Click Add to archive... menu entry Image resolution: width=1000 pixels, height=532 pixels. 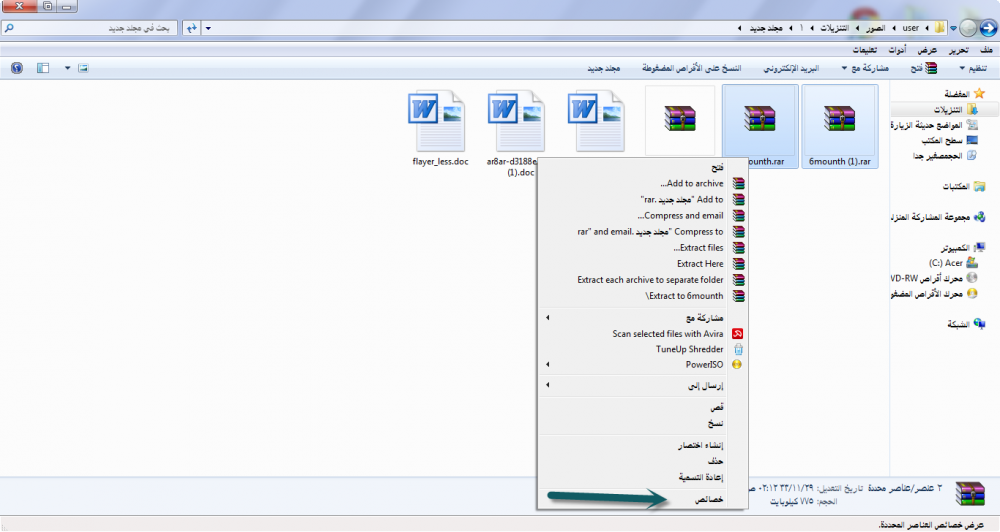pos(691,184)
